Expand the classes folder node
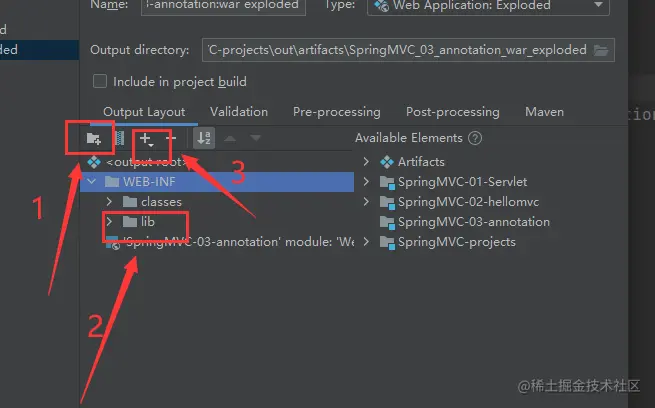The image size is (655, 408). pyautogui.click(x=109, y=202)
